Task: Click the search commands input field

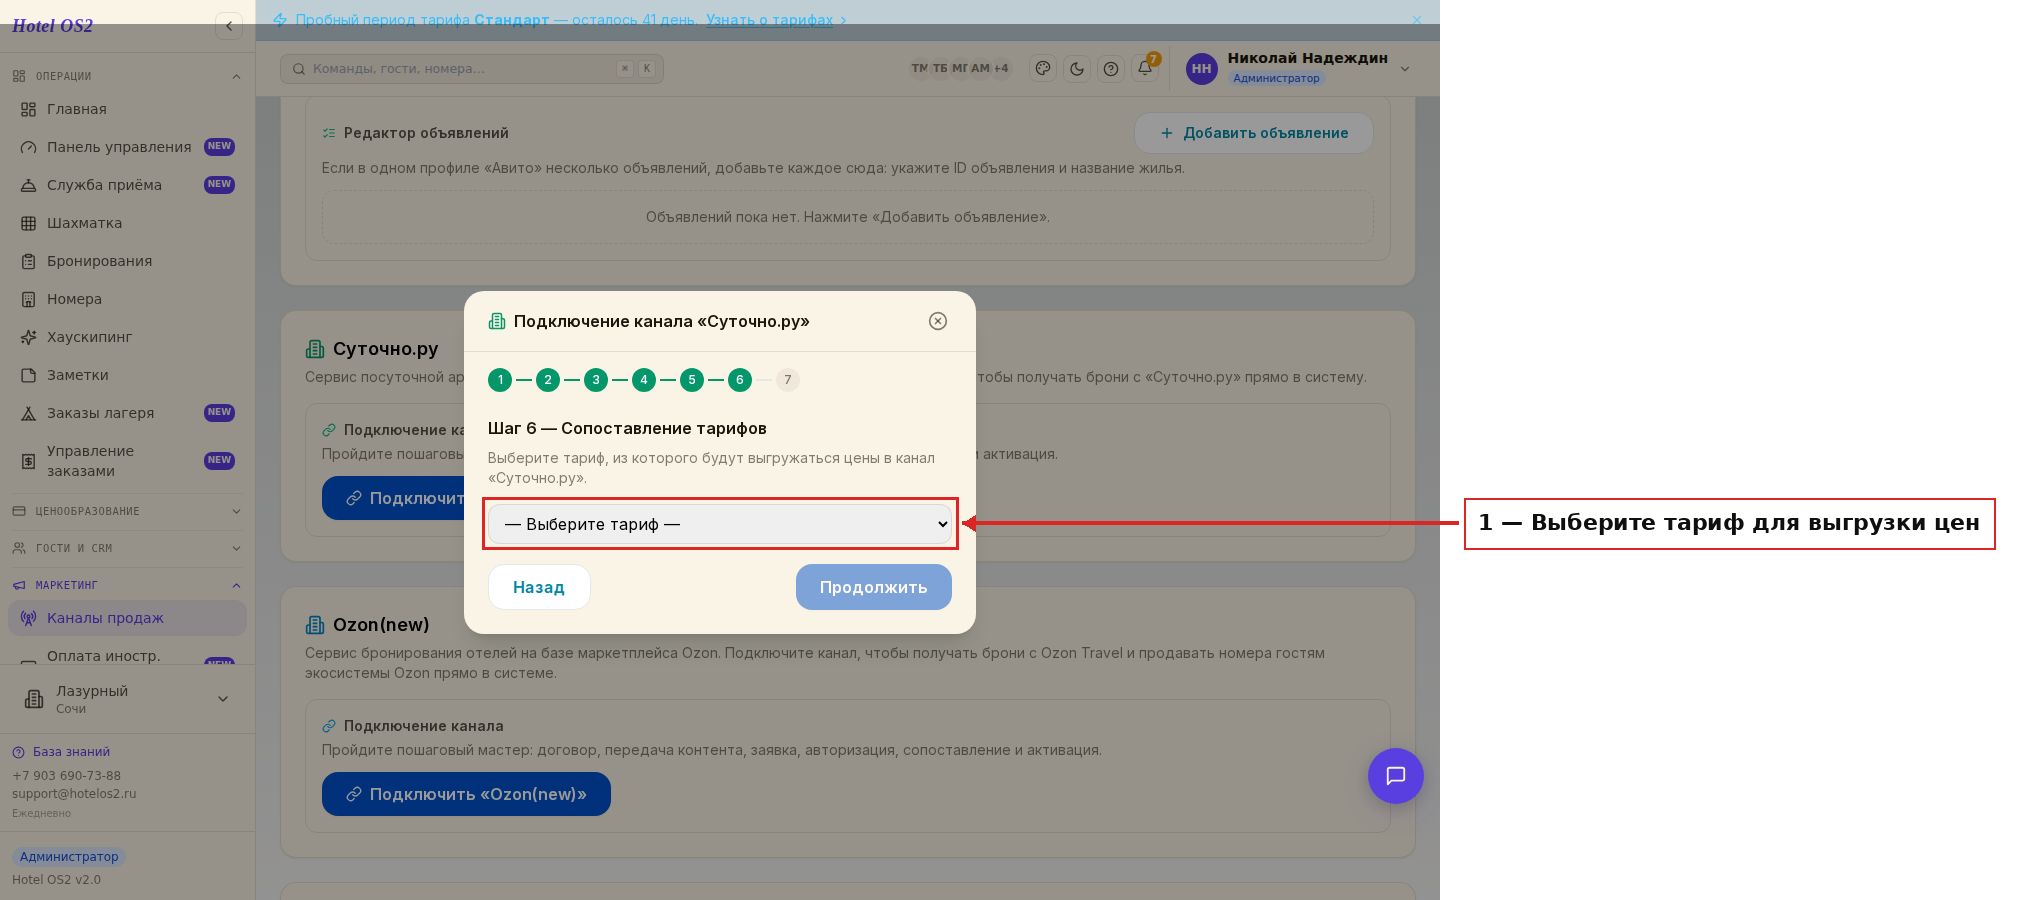Action: (472, 69)
